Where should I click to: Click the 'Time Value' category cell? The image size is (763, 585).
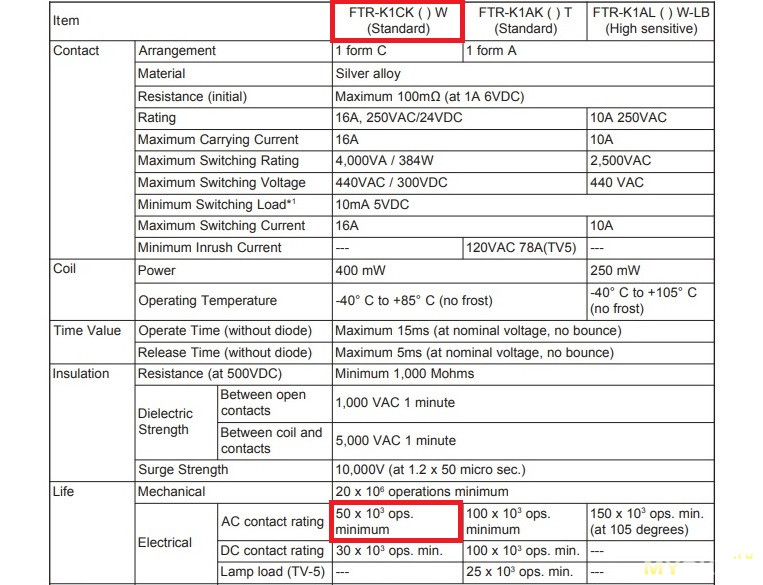click(92, 341)
